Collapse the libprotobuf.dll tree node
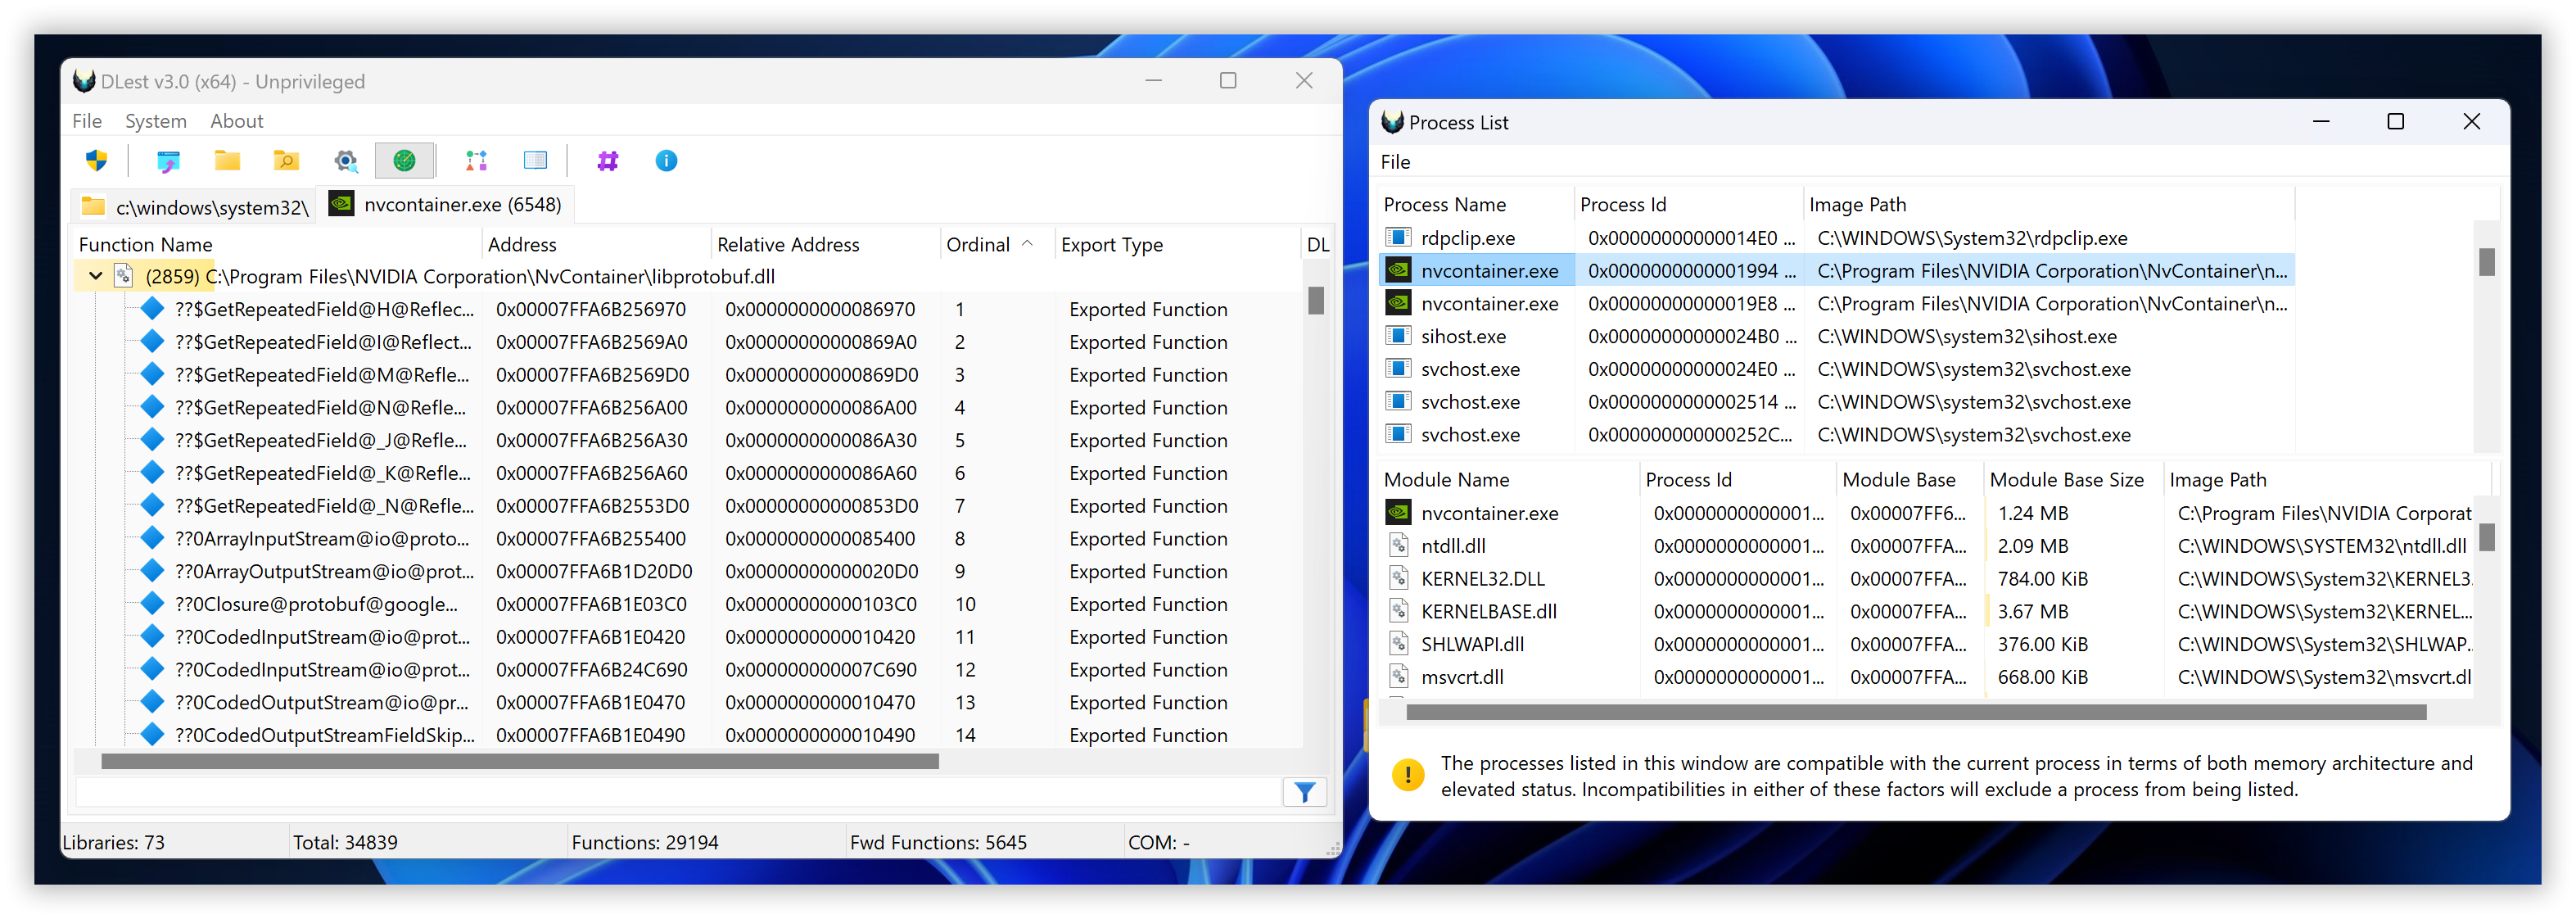 coord(95,276)
